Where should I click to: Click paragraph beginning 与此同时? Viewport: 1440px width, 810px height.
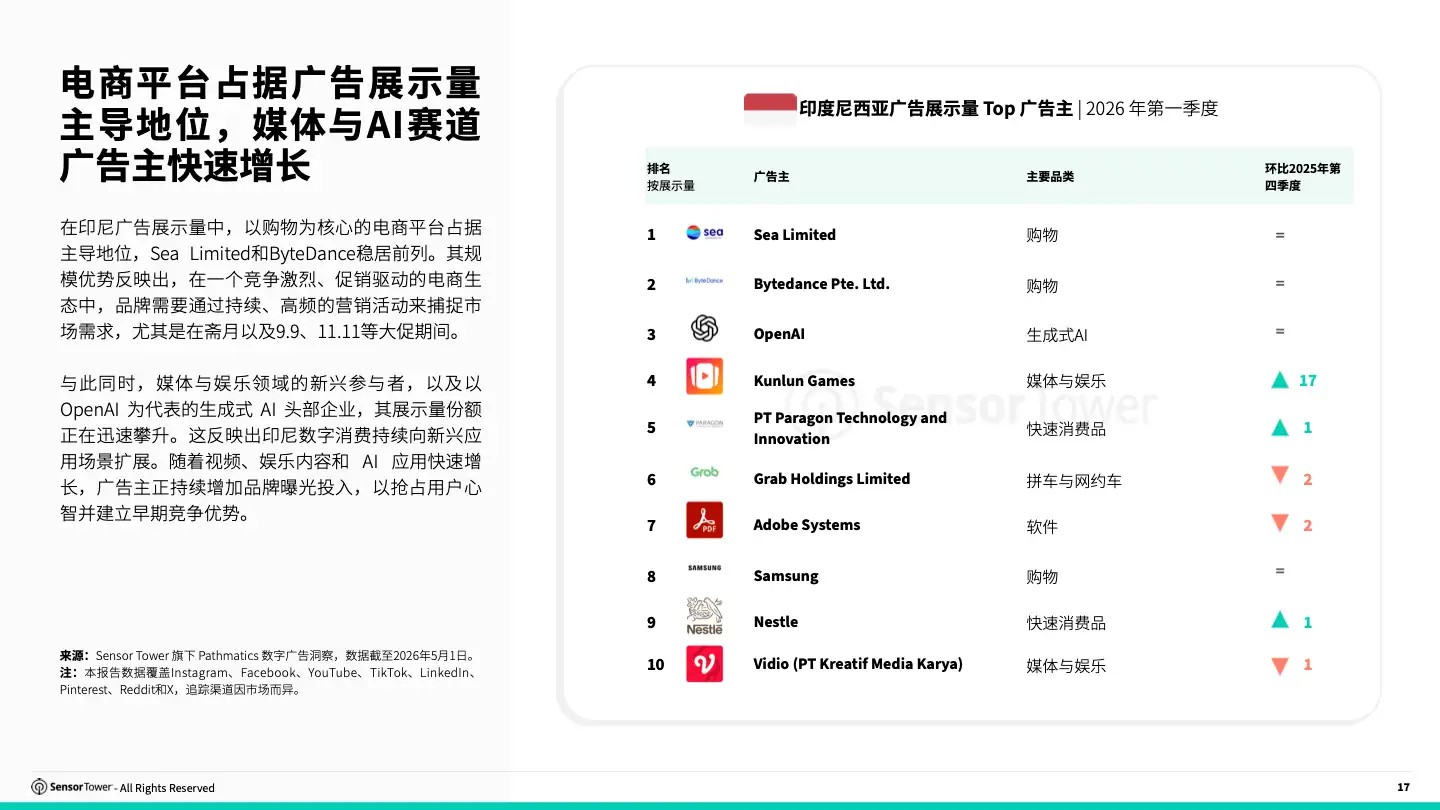click(x=270, y=449)
